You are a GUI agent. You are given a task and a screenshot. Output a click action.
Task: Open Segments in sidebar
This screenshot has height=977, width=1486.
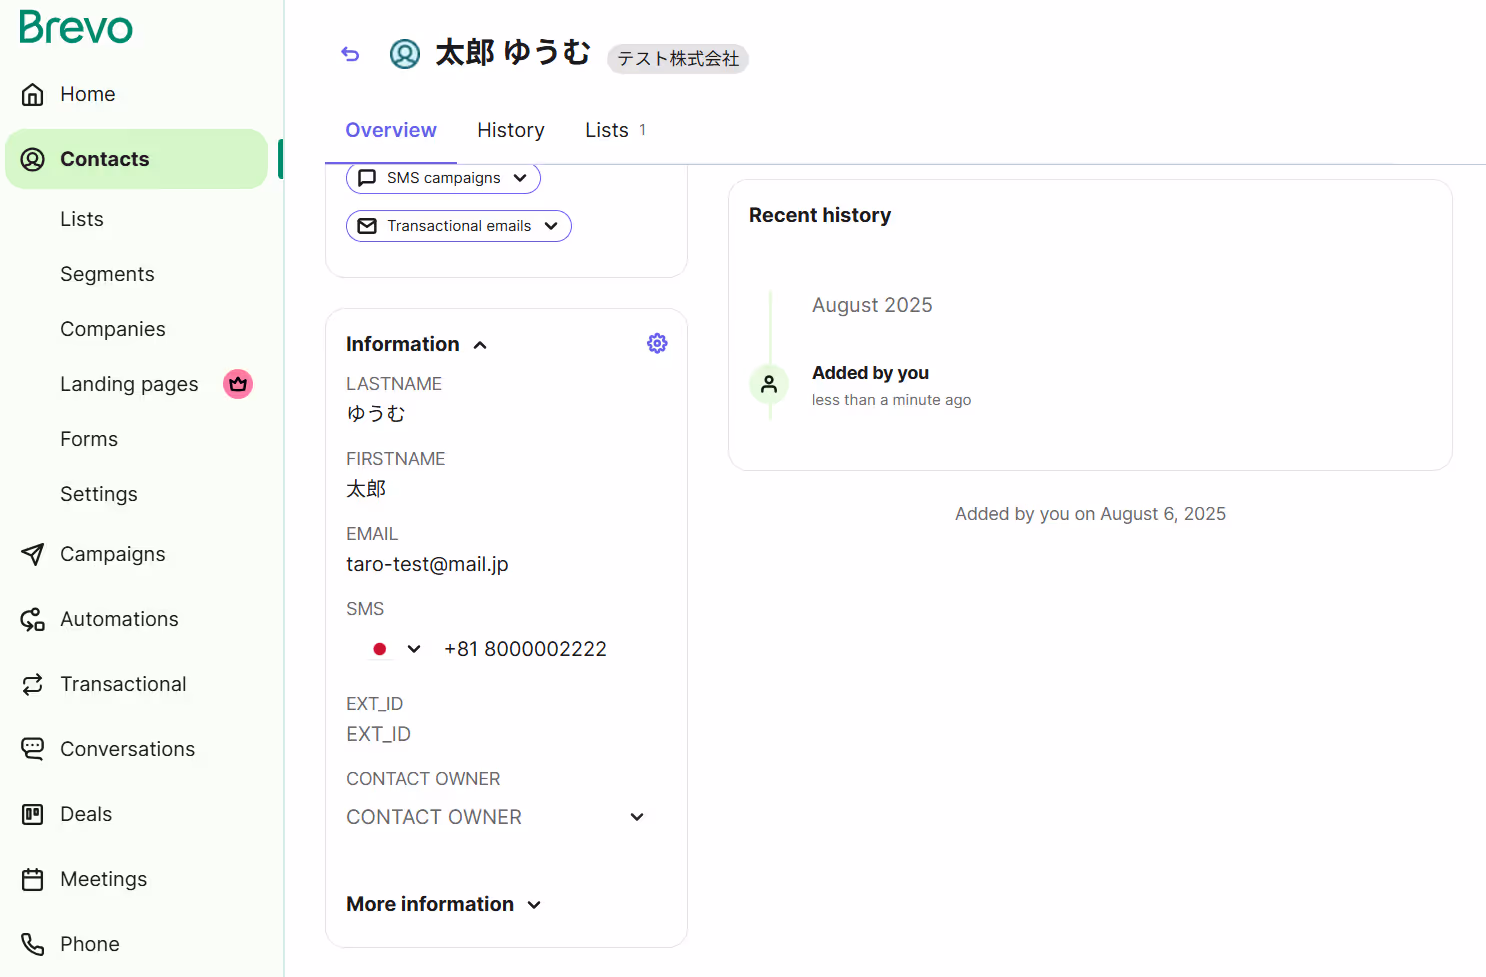coord(107,274)
